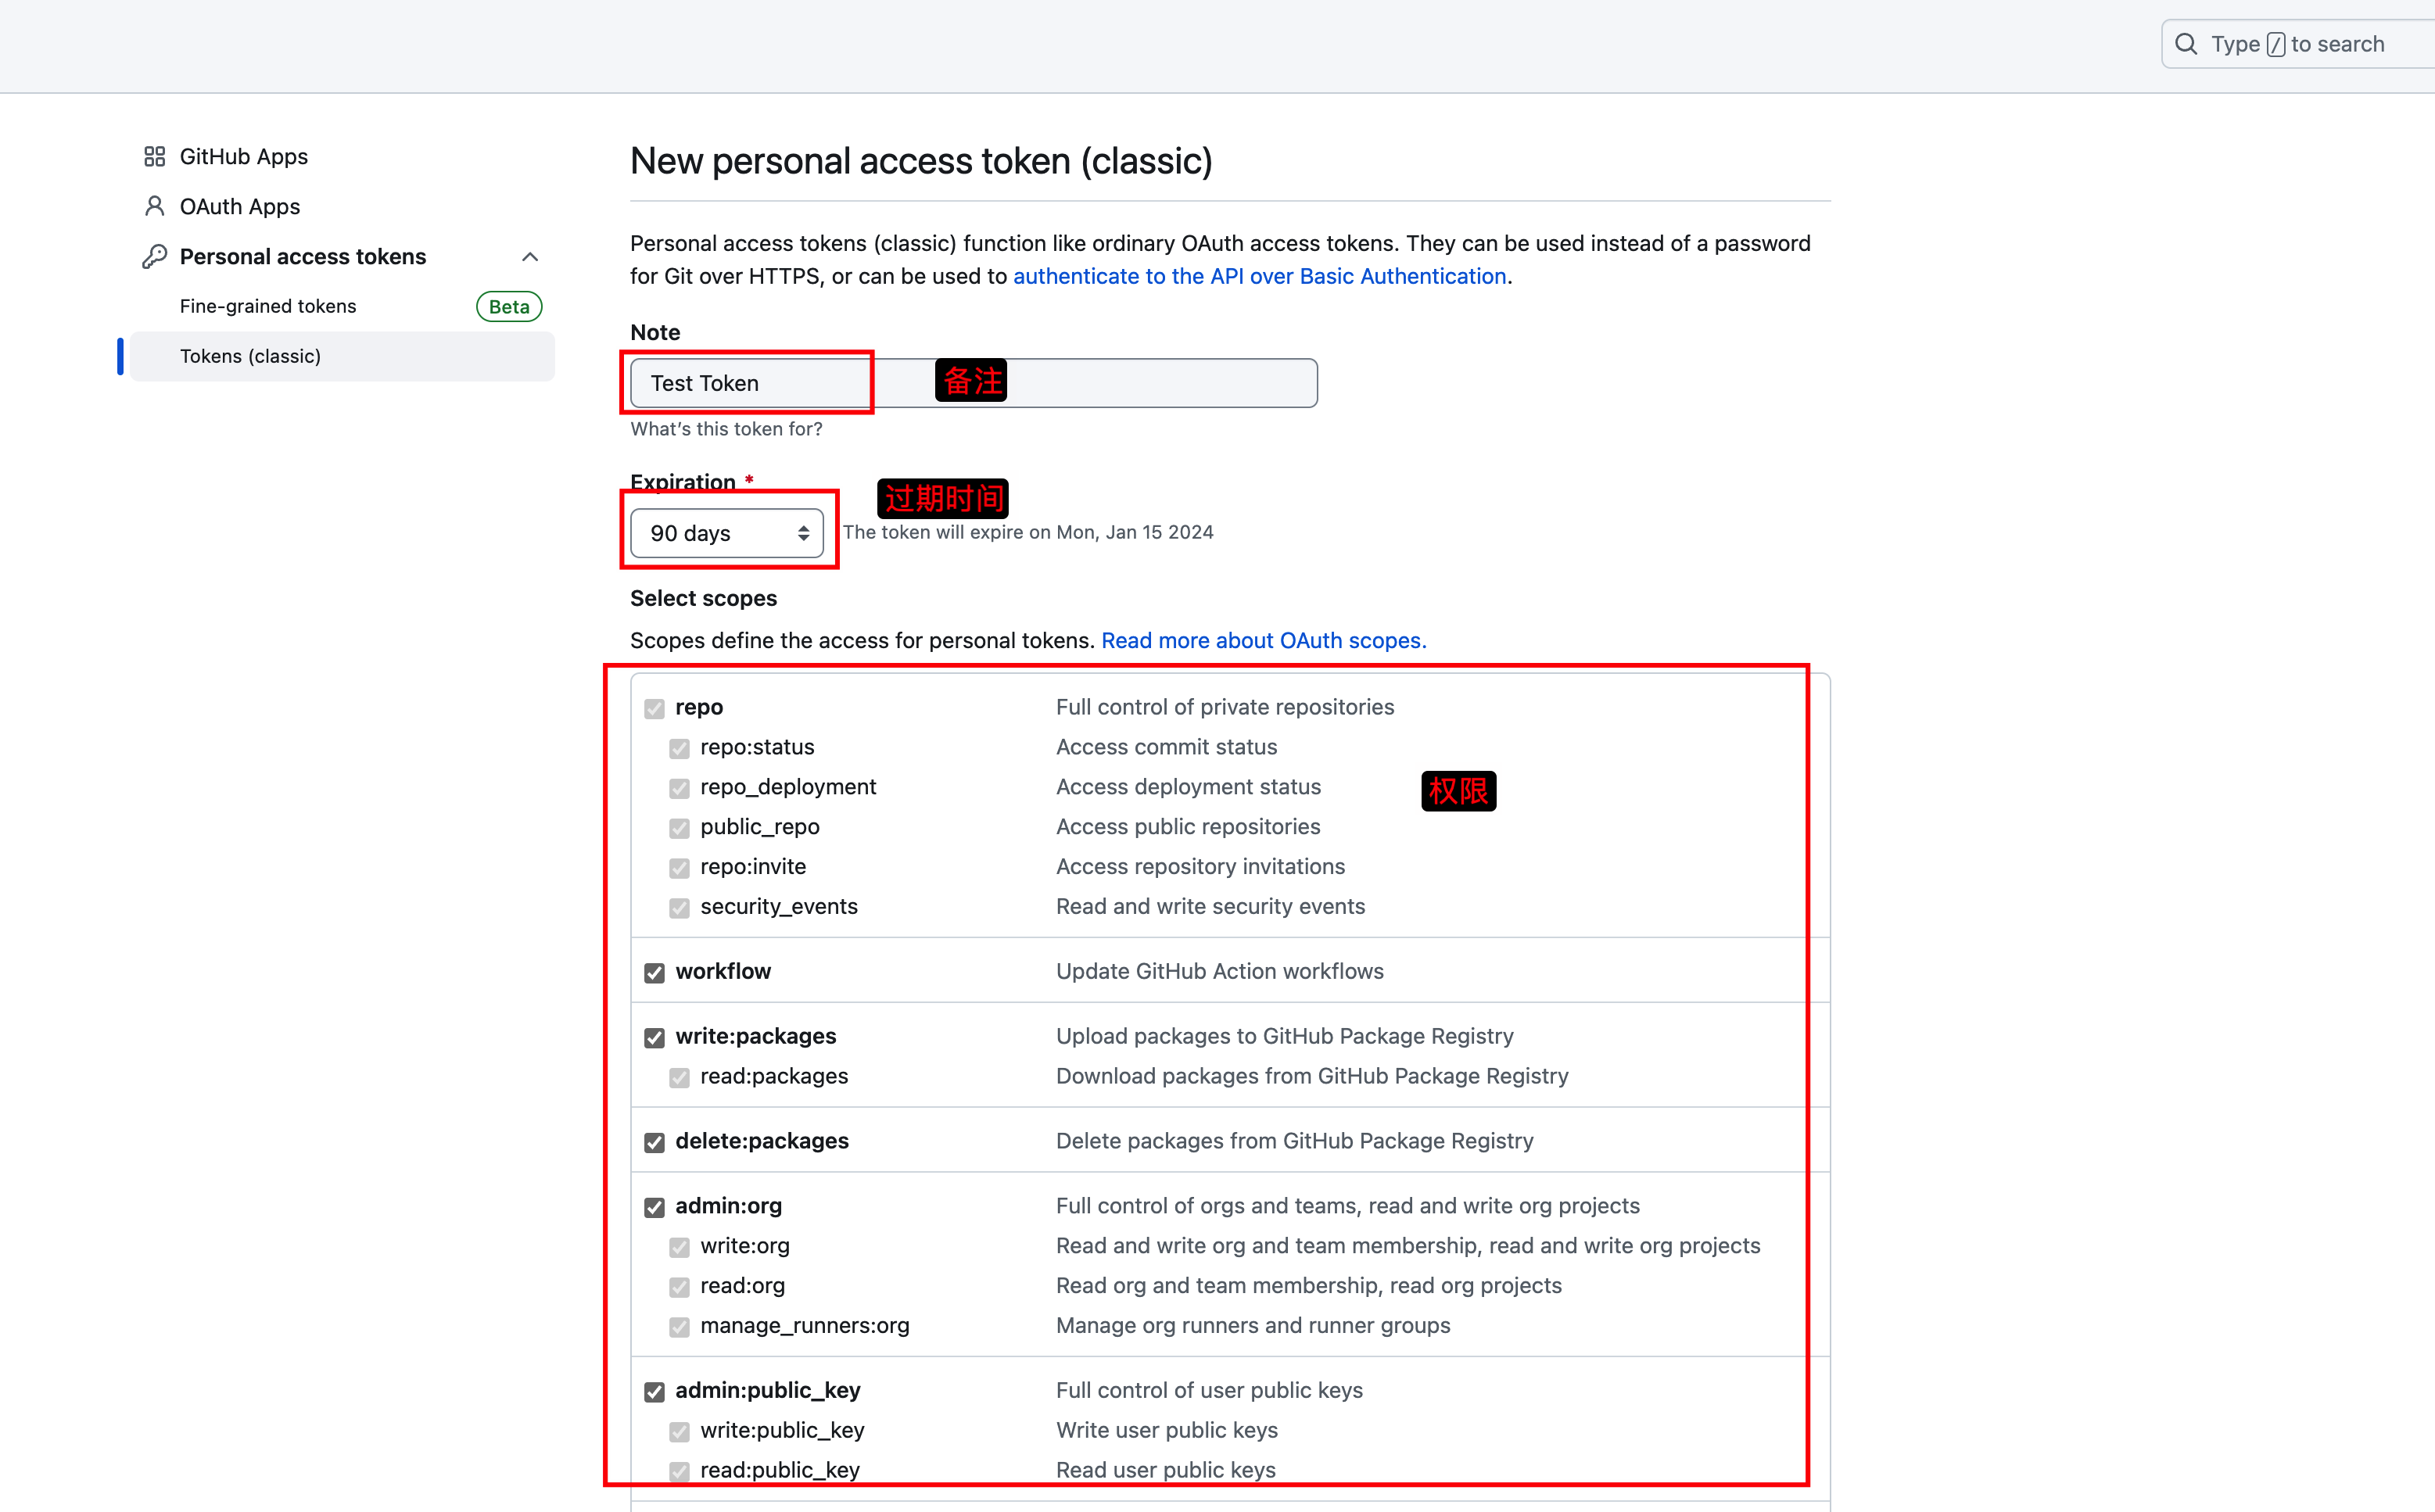Click the Beta badge next to Fine-grained tokens

(508, 306)
